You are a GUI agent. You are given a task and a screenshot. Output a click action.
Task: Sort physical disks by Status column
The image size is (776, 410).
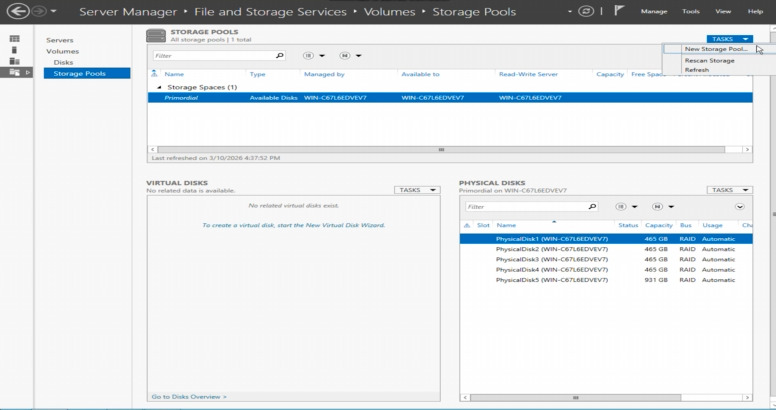coord(628,225)
